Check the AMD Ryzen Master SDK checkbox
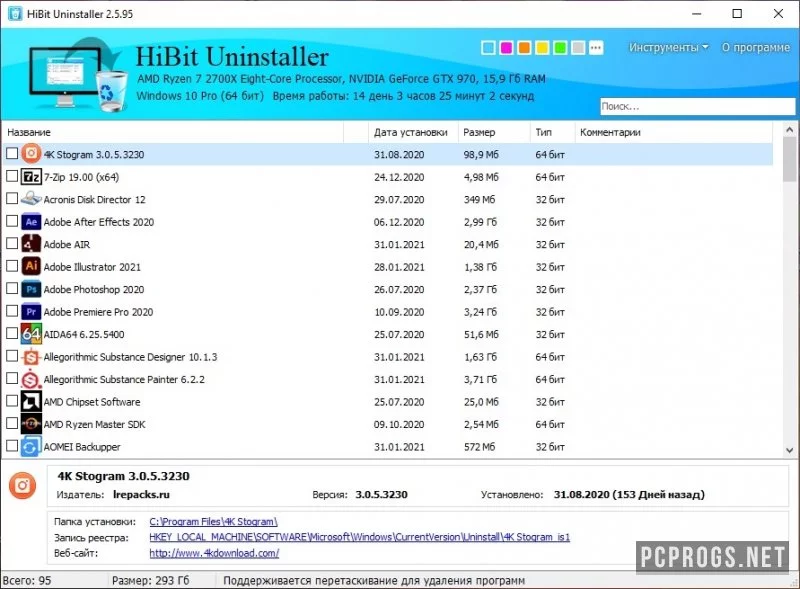 [12, 423]
